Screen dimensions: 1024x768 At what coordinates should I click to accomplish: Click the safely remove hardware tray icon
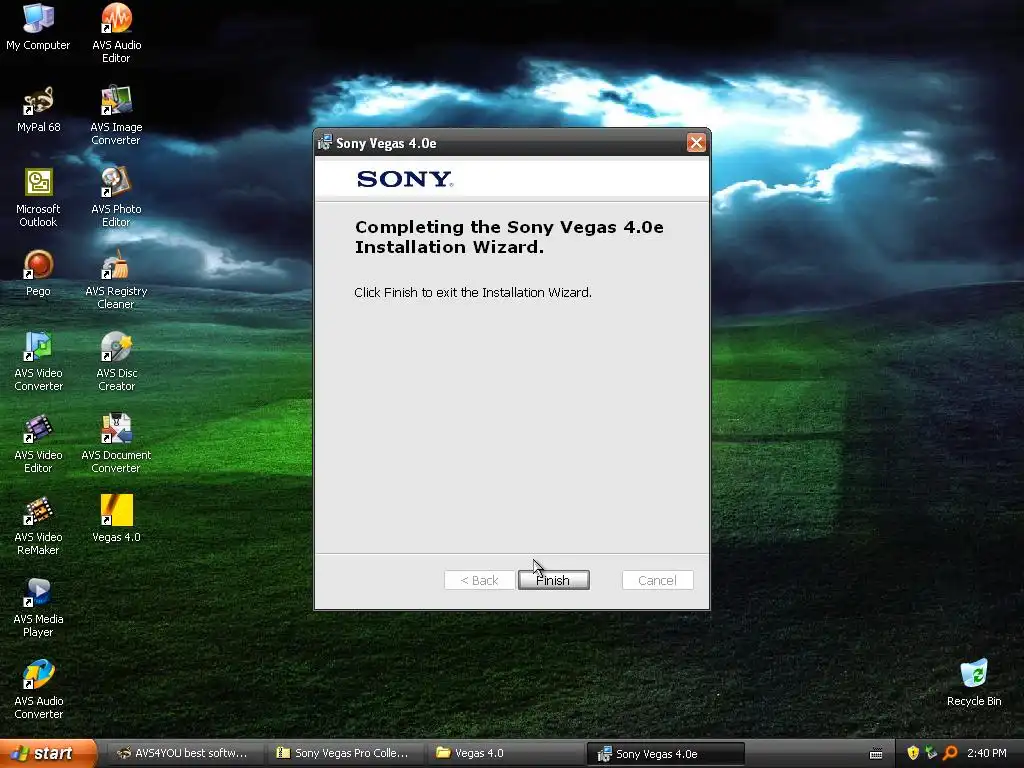(x=931, y=753)
